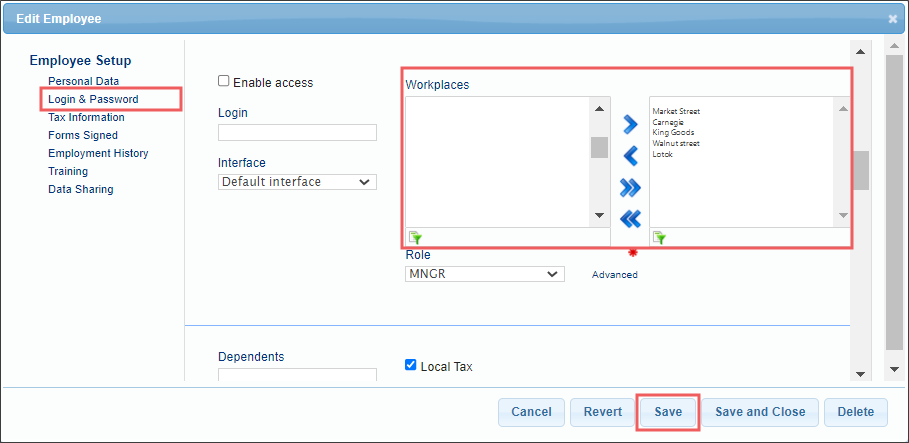Move selected workplace right with single arrow
Image resolution: width=909 pixels, height=443 pixels.
pyautogui.click(x=630, y=124)
